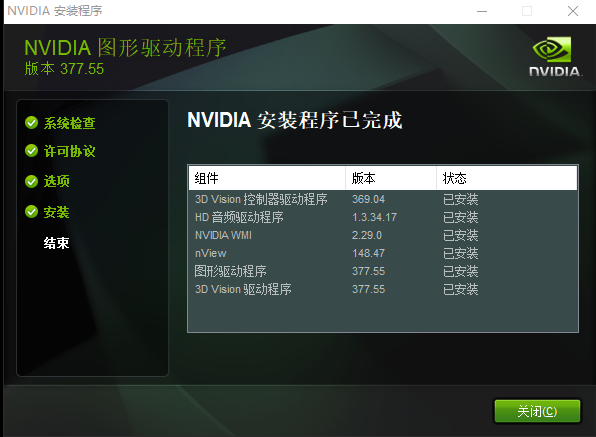Select the 3D Vision 驱动程序 row
596x437 pixels.
383,289
